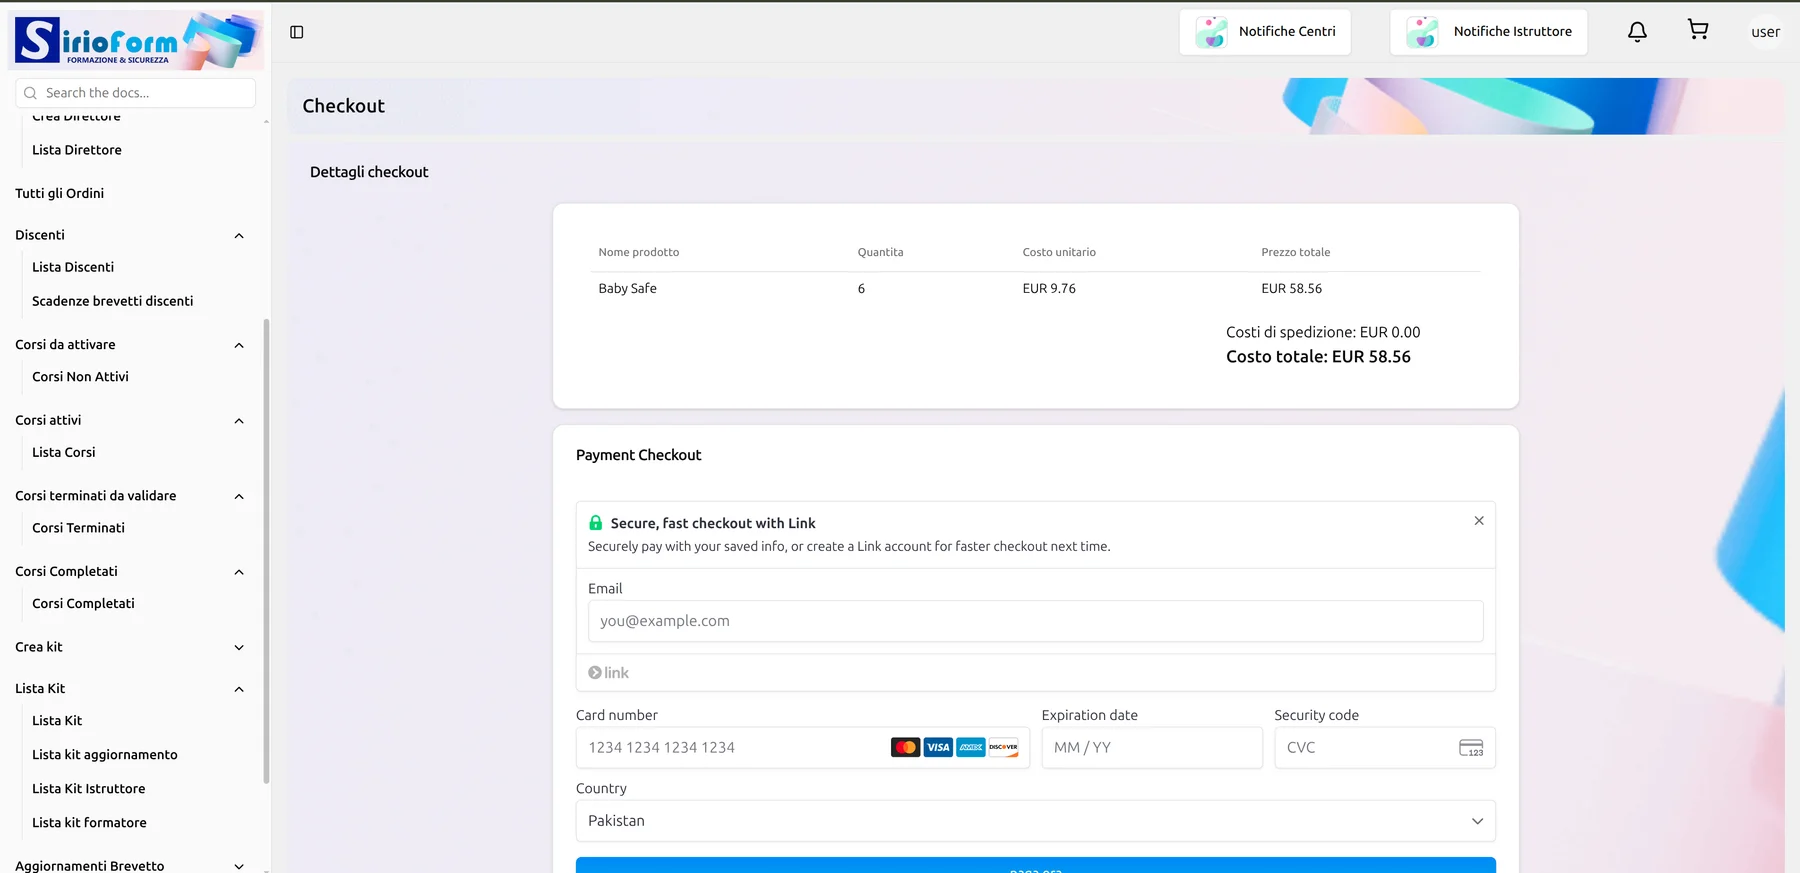
Task: Expand the Aggiornamenti Brevetto section
Action: [239, 867]
